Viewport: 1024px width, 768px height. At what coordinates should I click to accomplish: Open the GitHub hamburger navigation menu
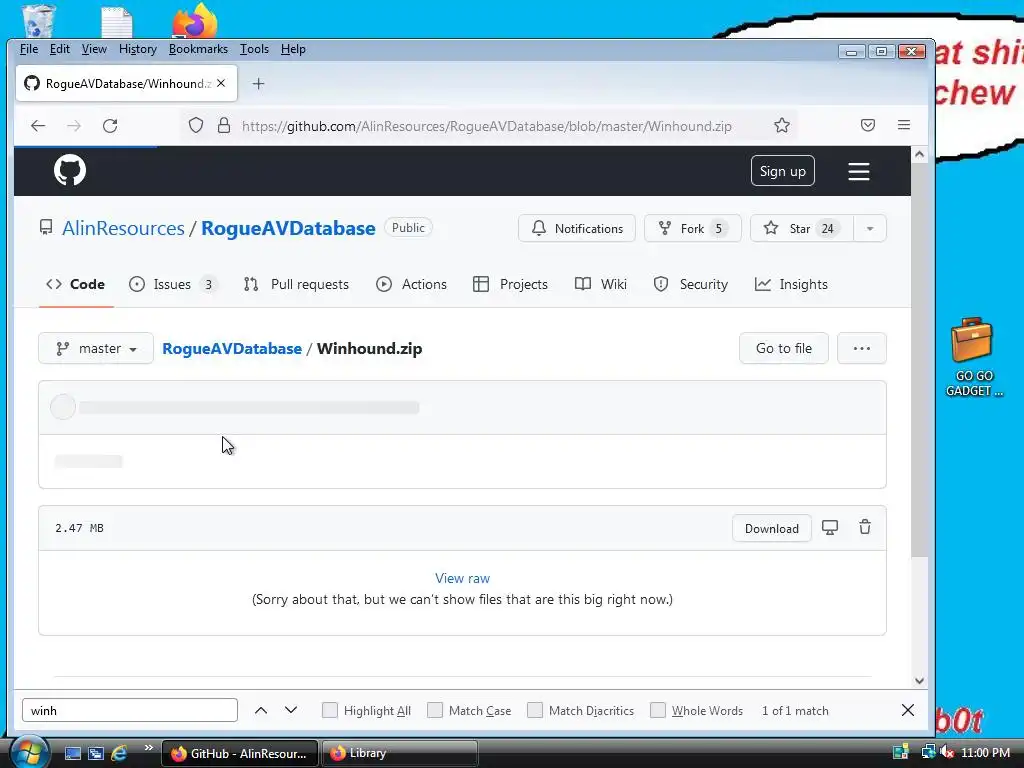pyautogui.click(x=859, y=171)
